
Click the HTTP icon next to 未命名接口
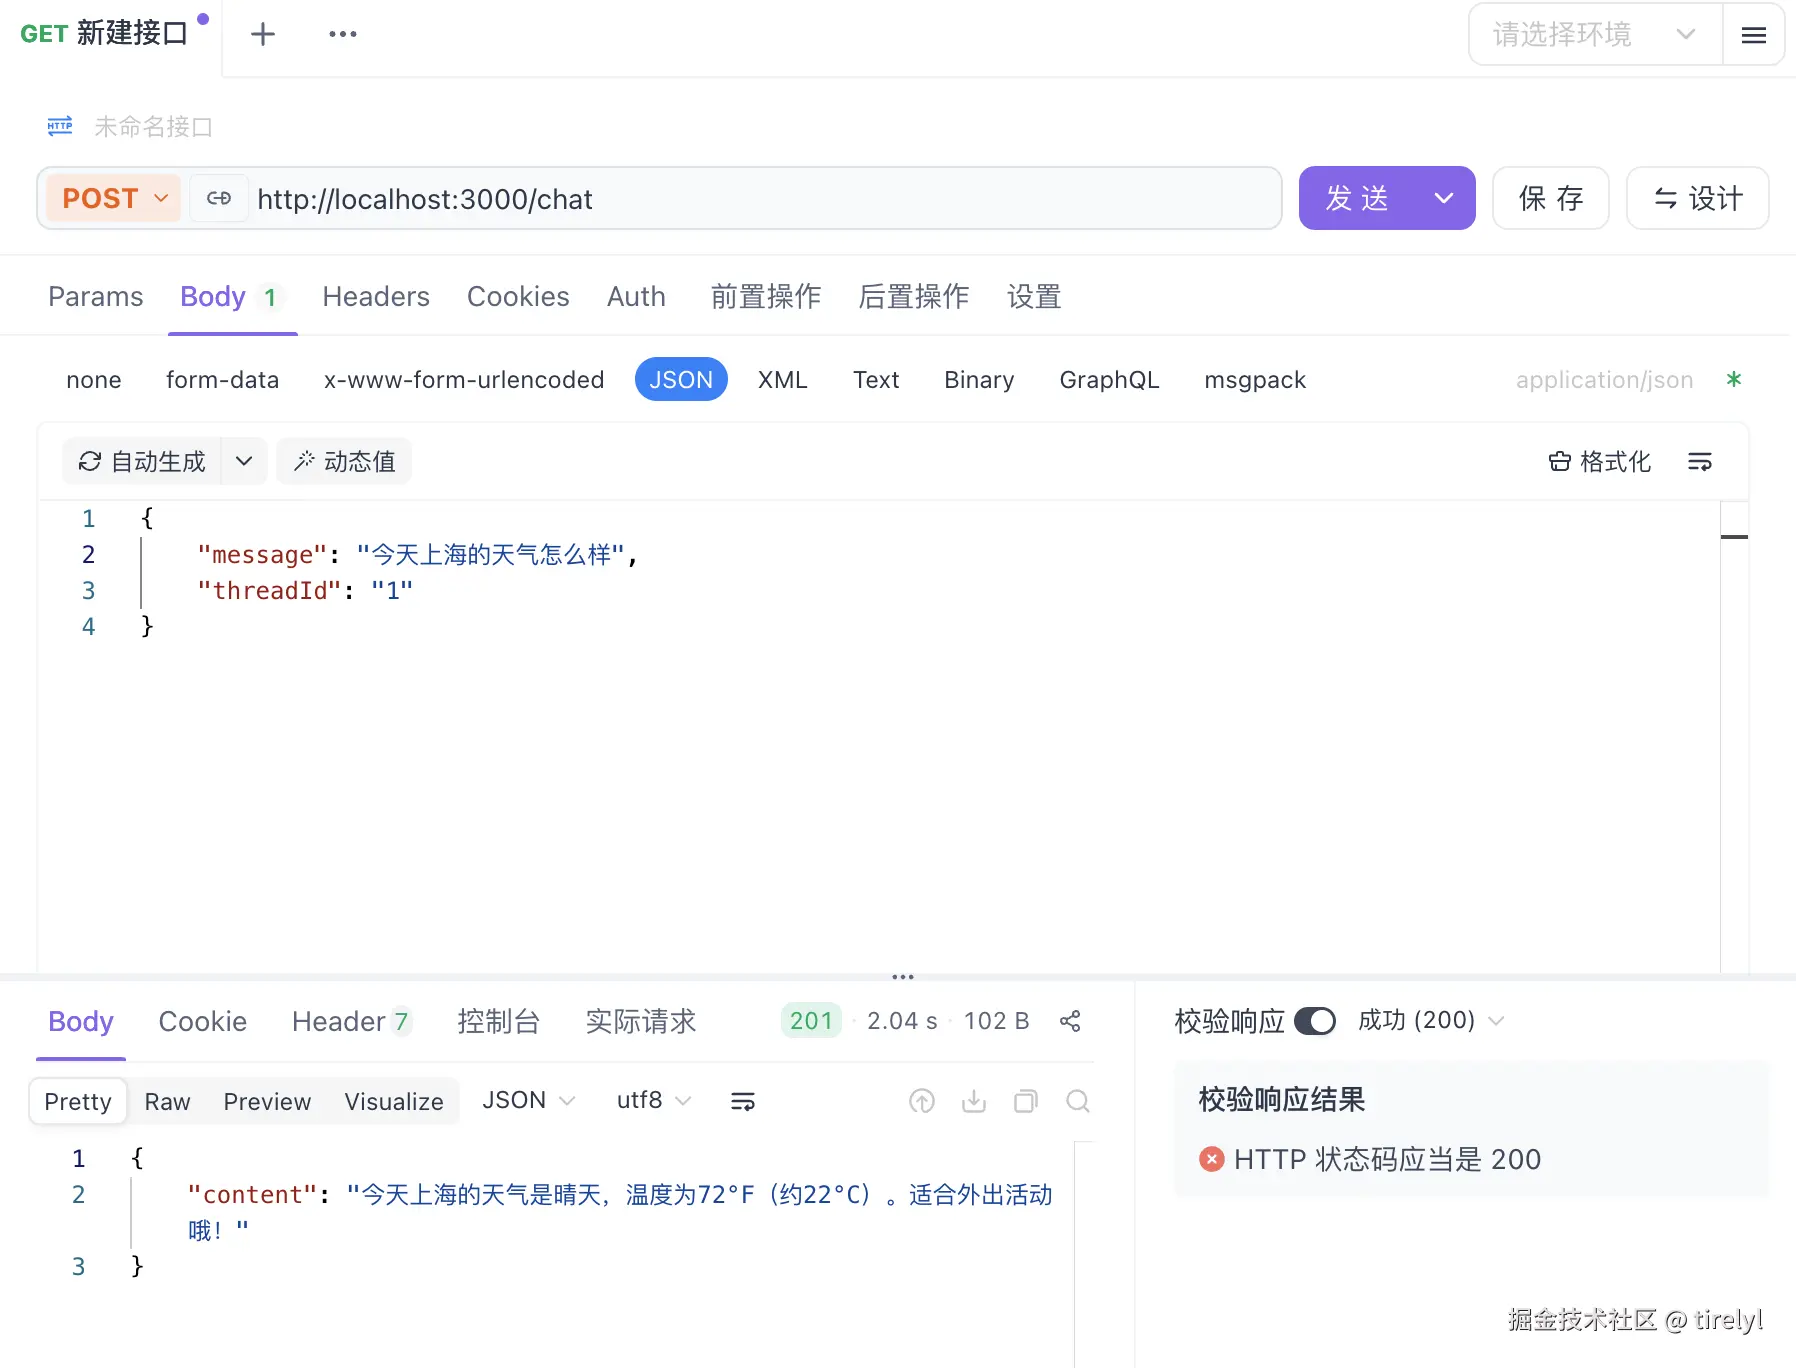point(60,126)
